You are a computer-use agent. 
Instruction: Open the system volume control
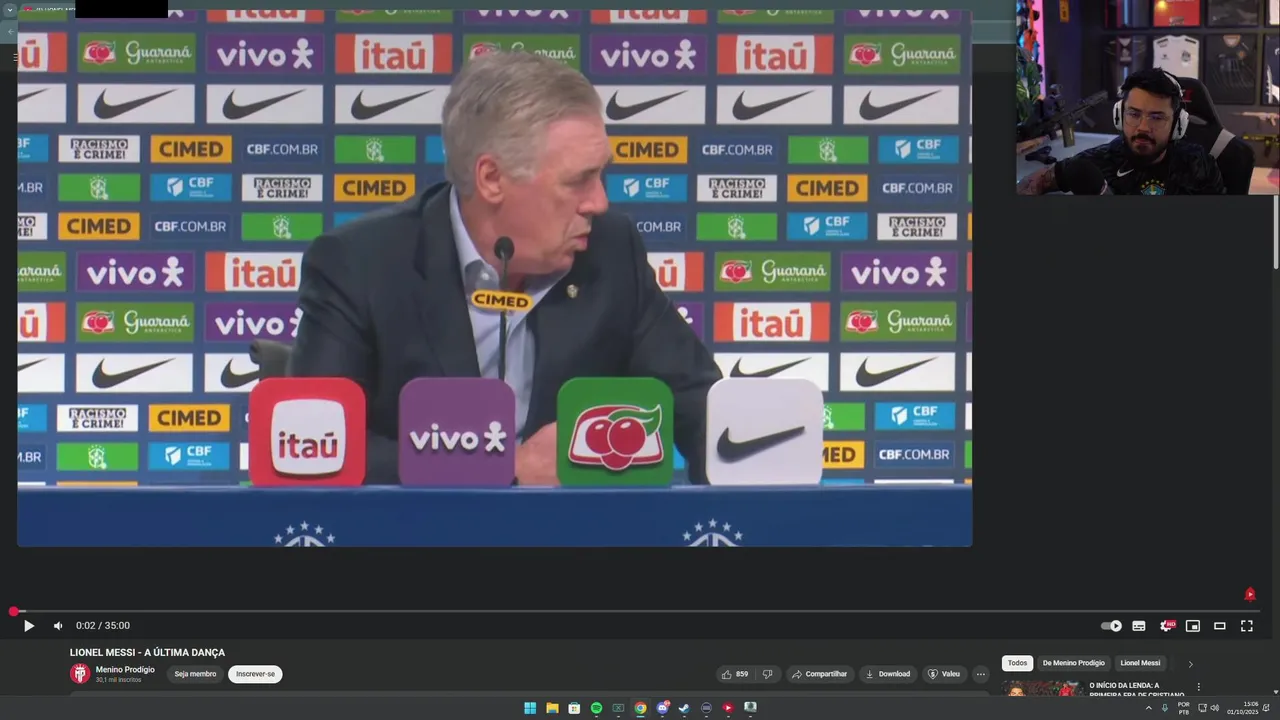coord(1215,708)
